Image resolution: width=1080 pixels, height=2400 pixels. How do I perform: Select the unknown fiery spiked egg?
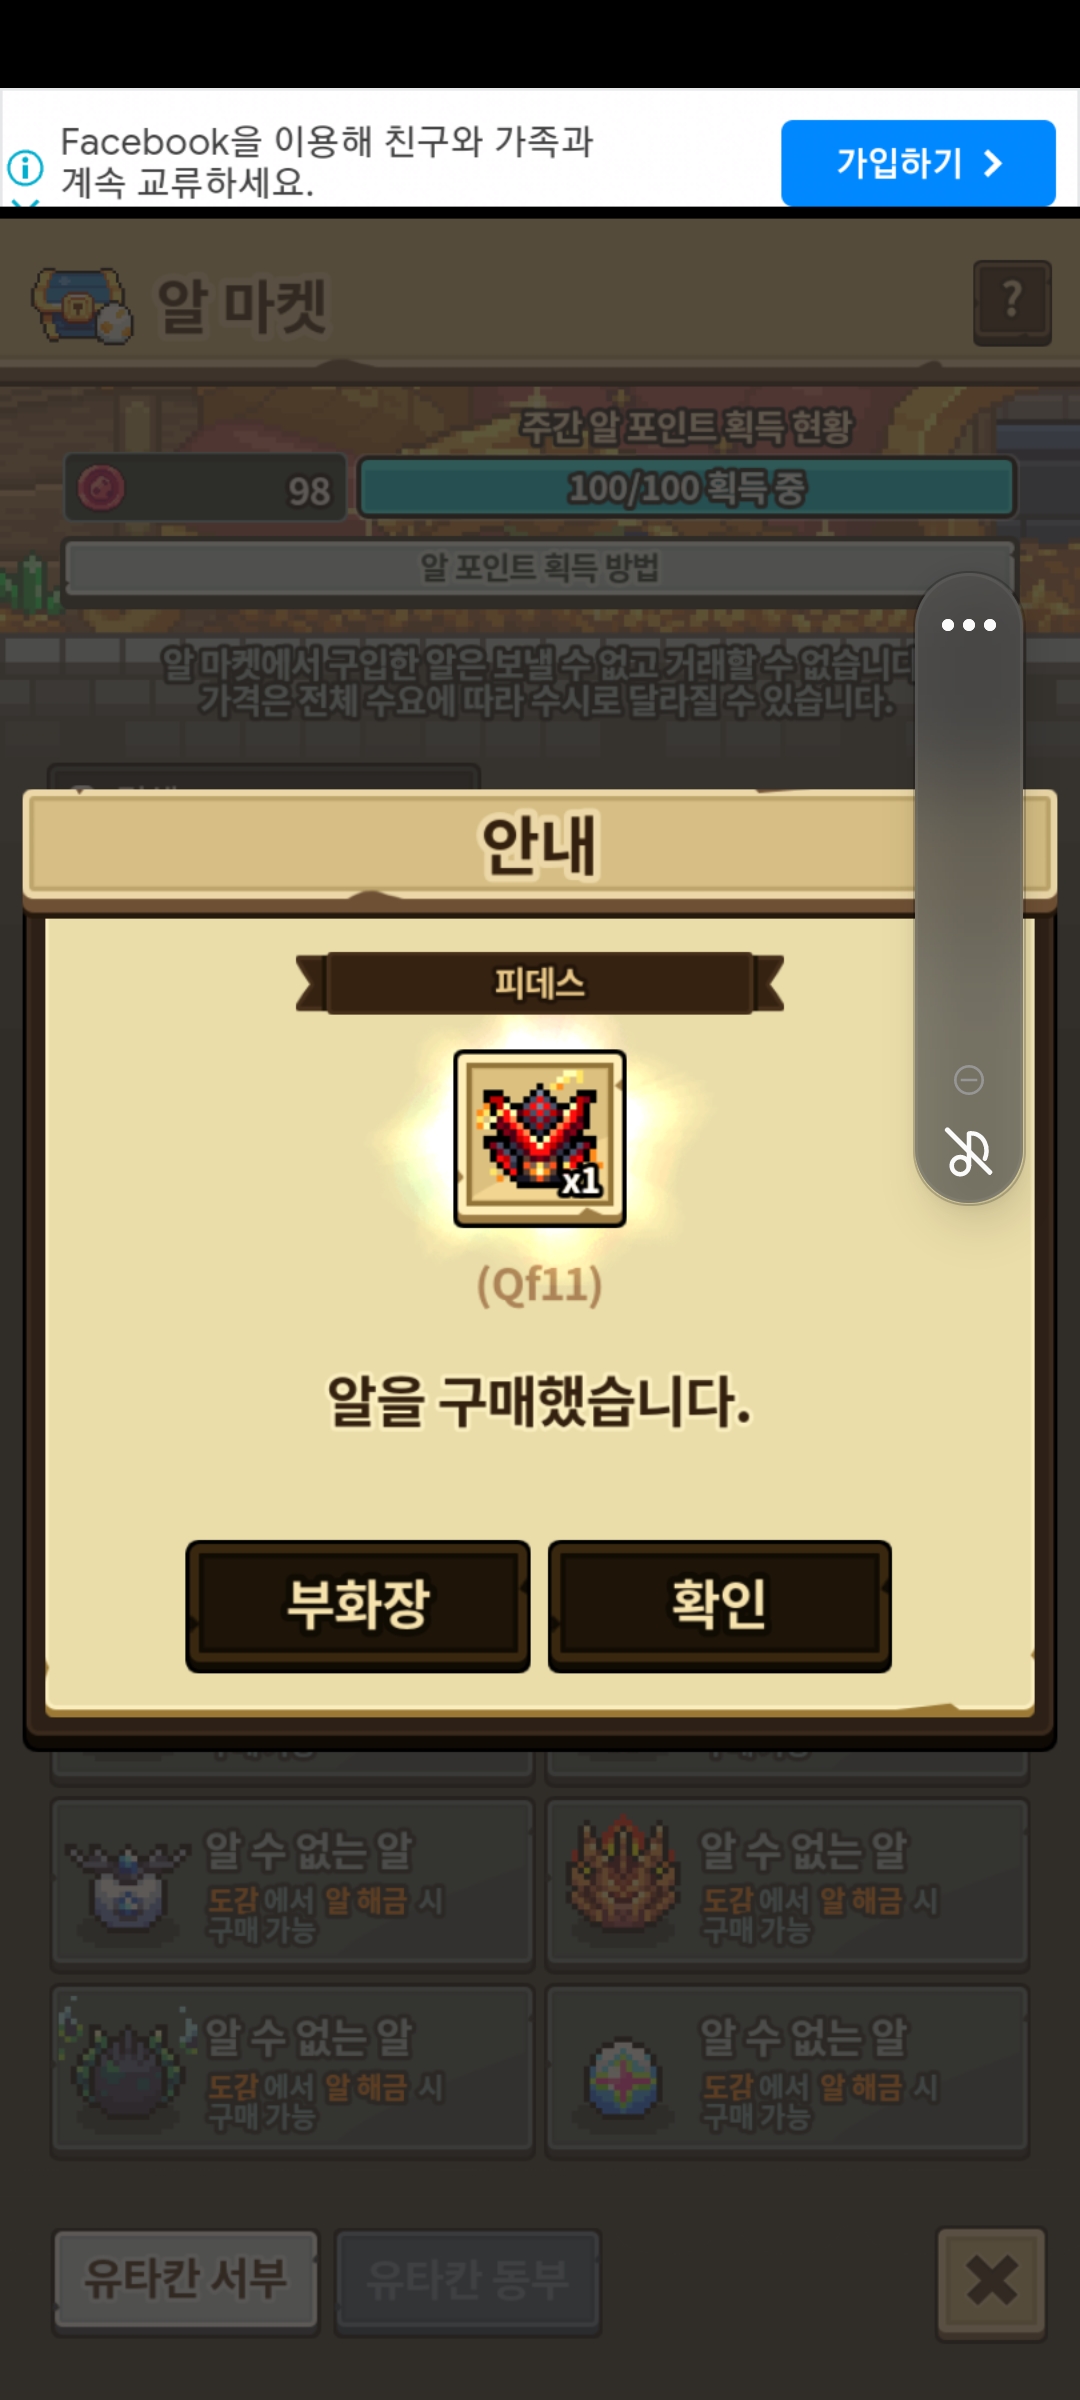(x=787, y=1884)
